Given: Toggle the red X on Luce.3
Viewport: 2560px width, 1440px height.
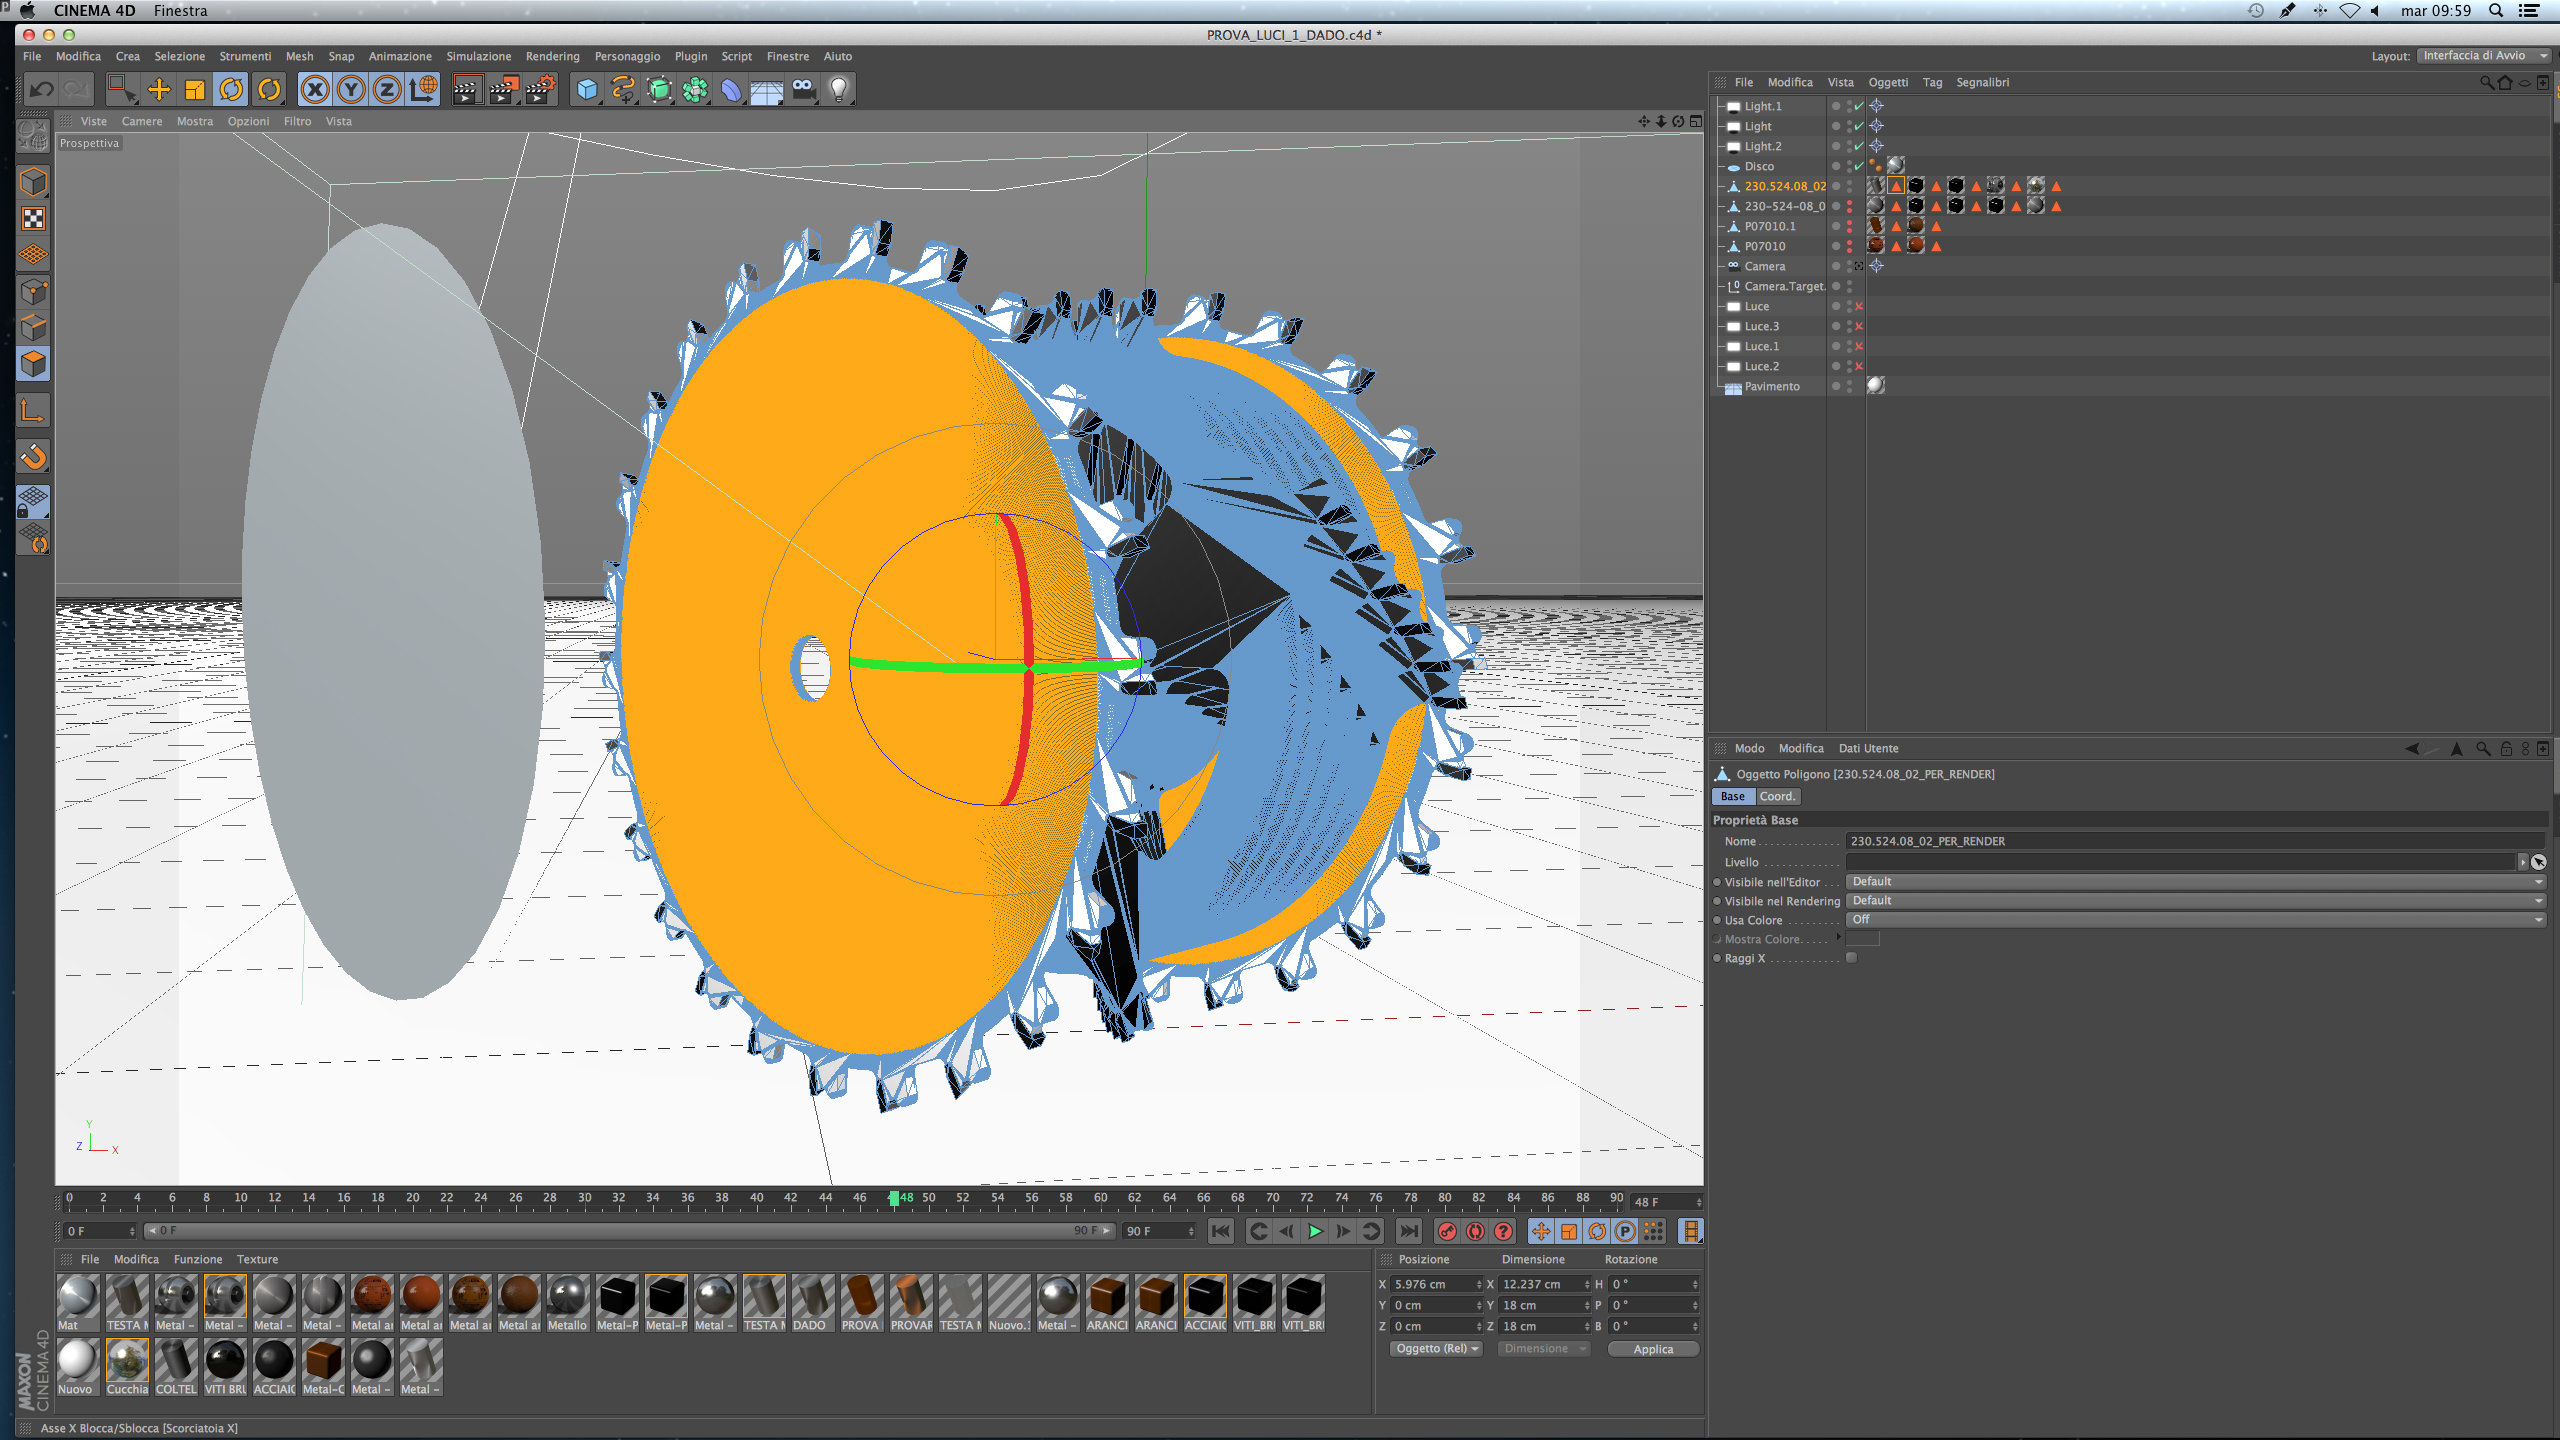Looking at the screenshot, I should point(1859,327).
